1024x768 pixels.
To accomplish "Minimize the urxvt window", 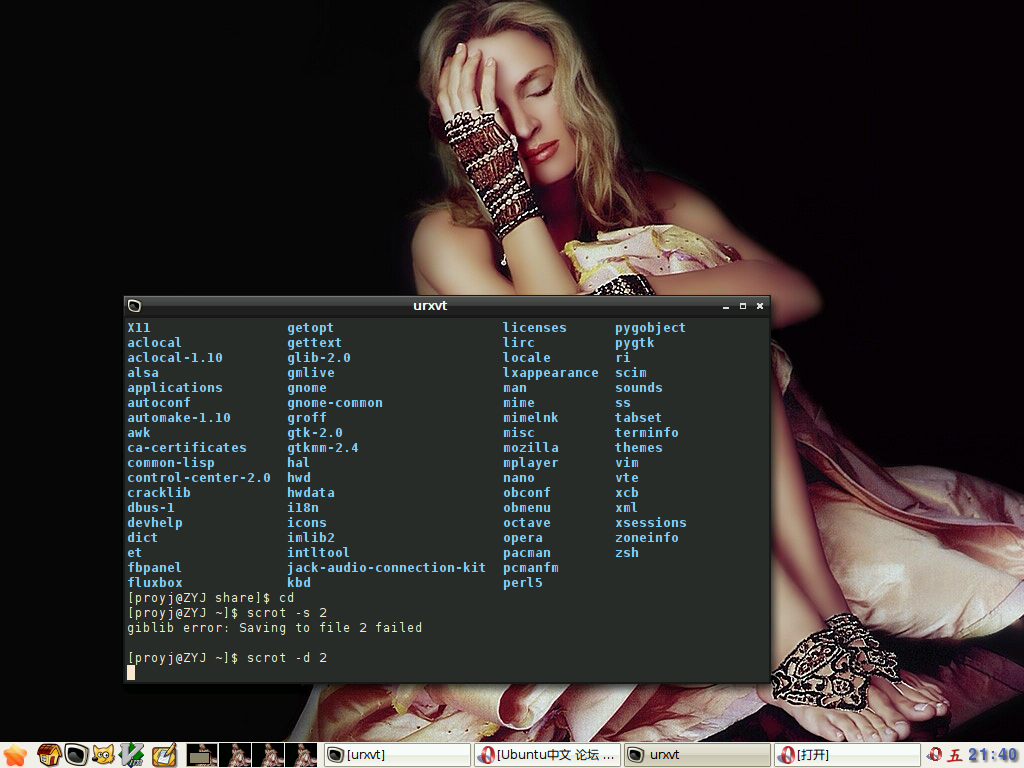I will pos(726,306).
